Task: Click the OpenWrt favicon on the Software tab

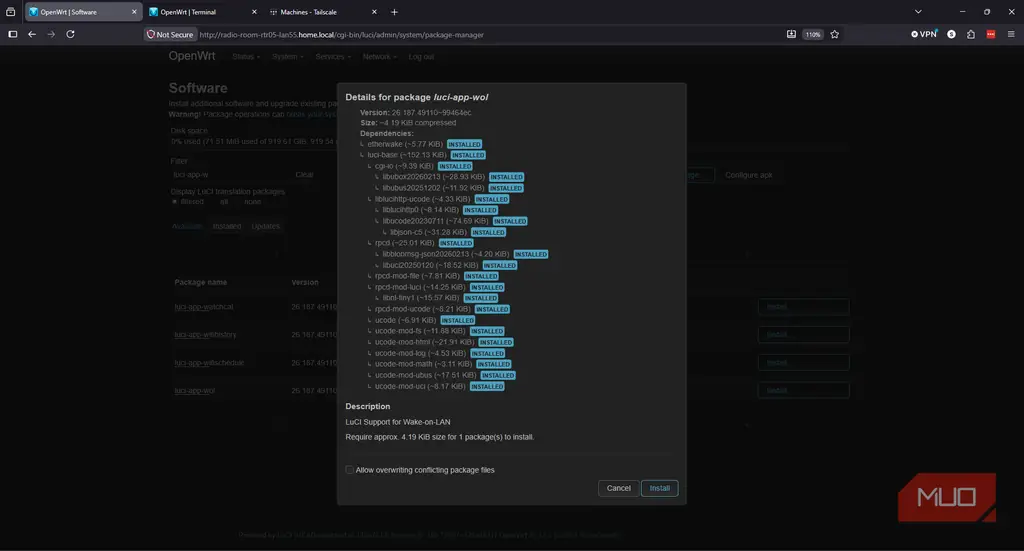Action: point(33,12)
